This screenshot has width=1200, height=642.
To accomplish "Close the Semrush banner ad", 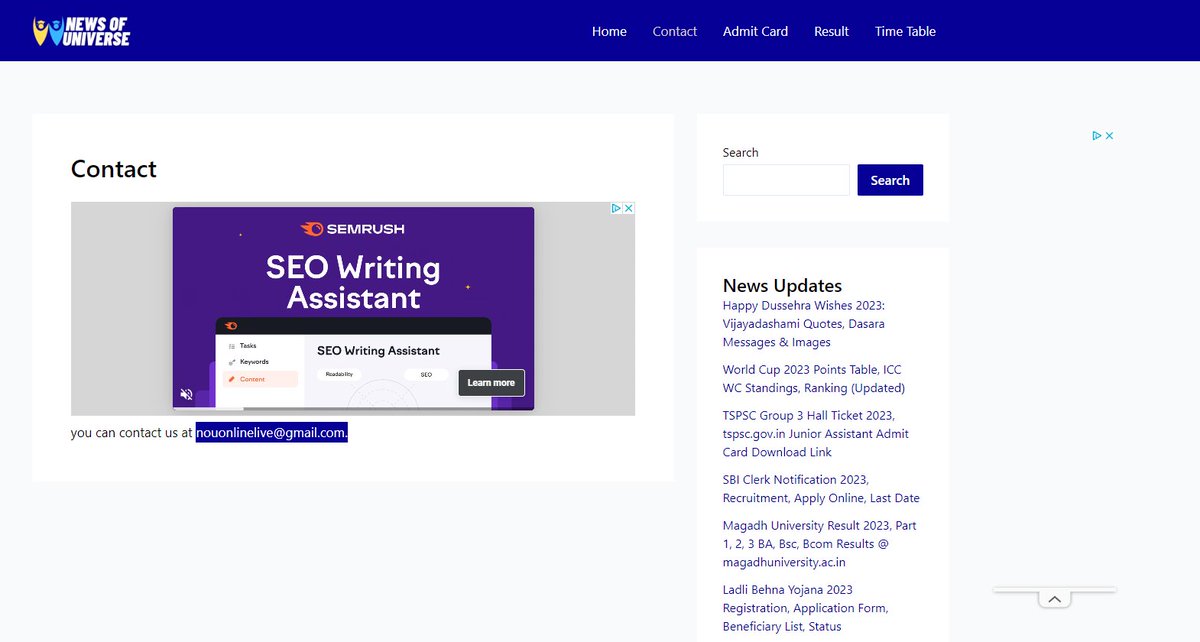I will pyautogui.click(x=629, y=208).
